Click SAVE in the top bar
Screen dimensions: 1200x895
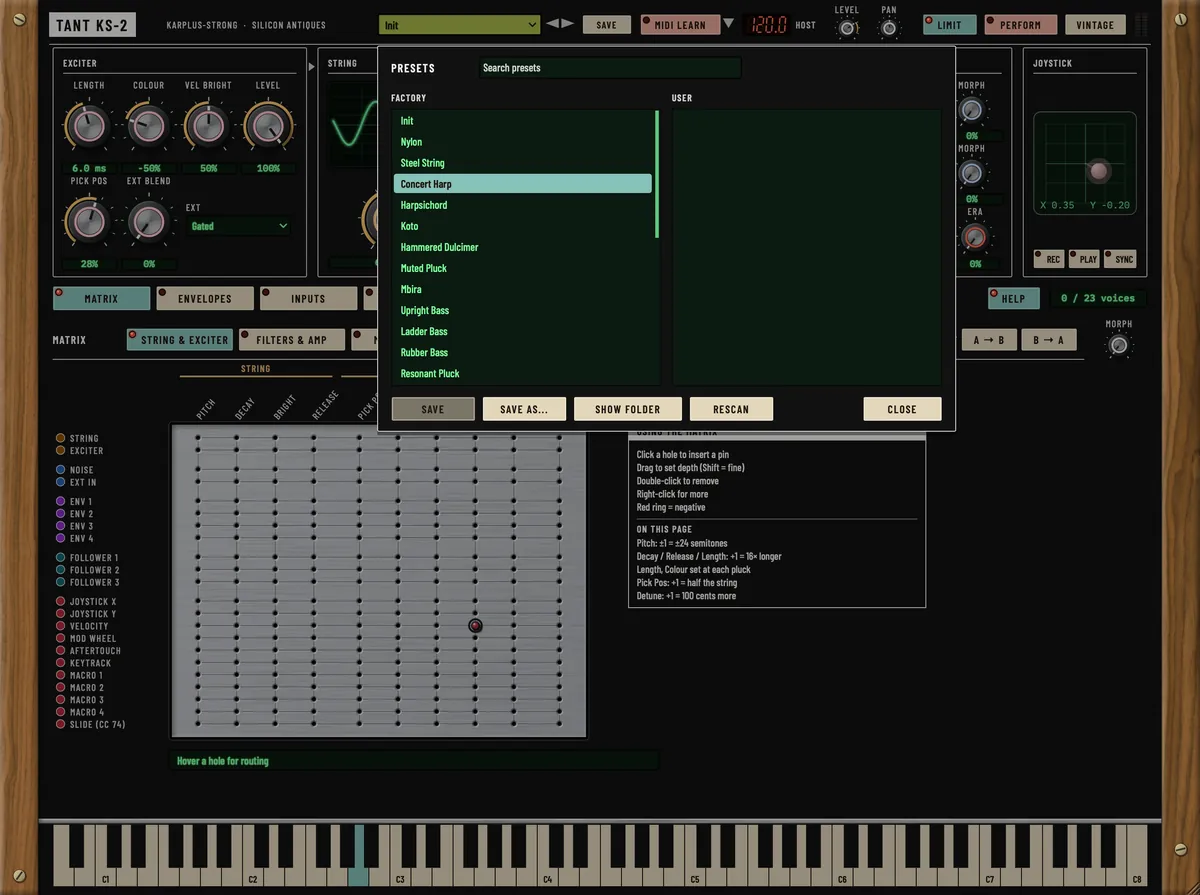[607, 25]
